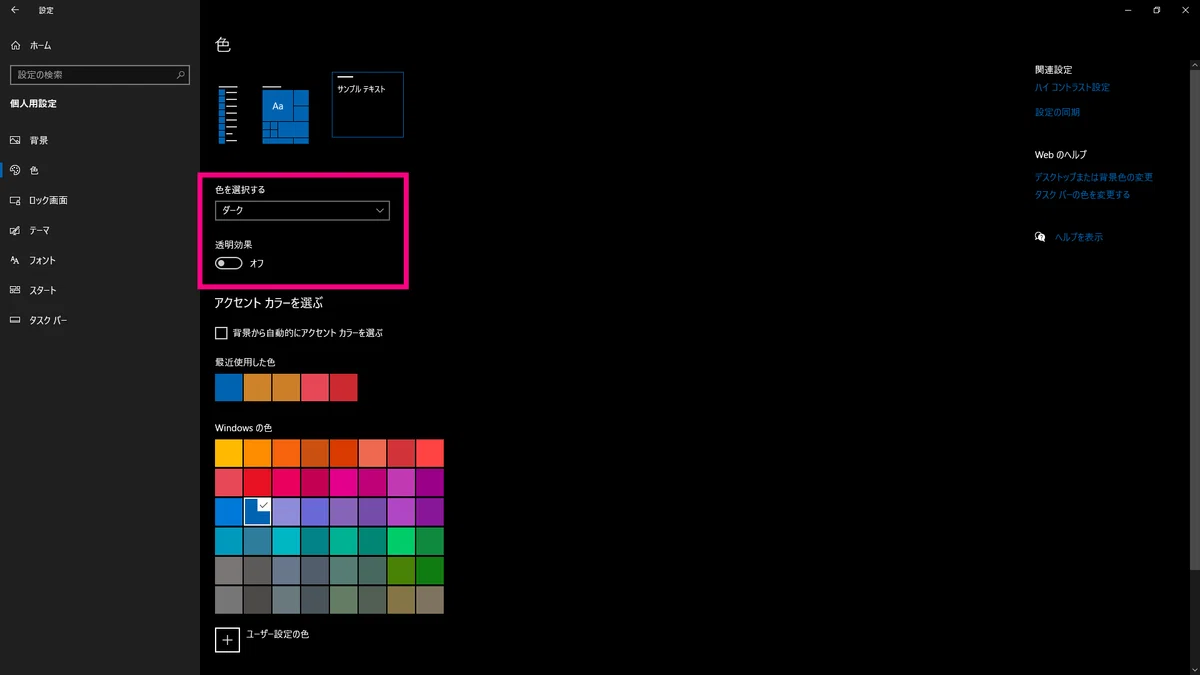Click the オフ label beside the switch

coord(257,263)
